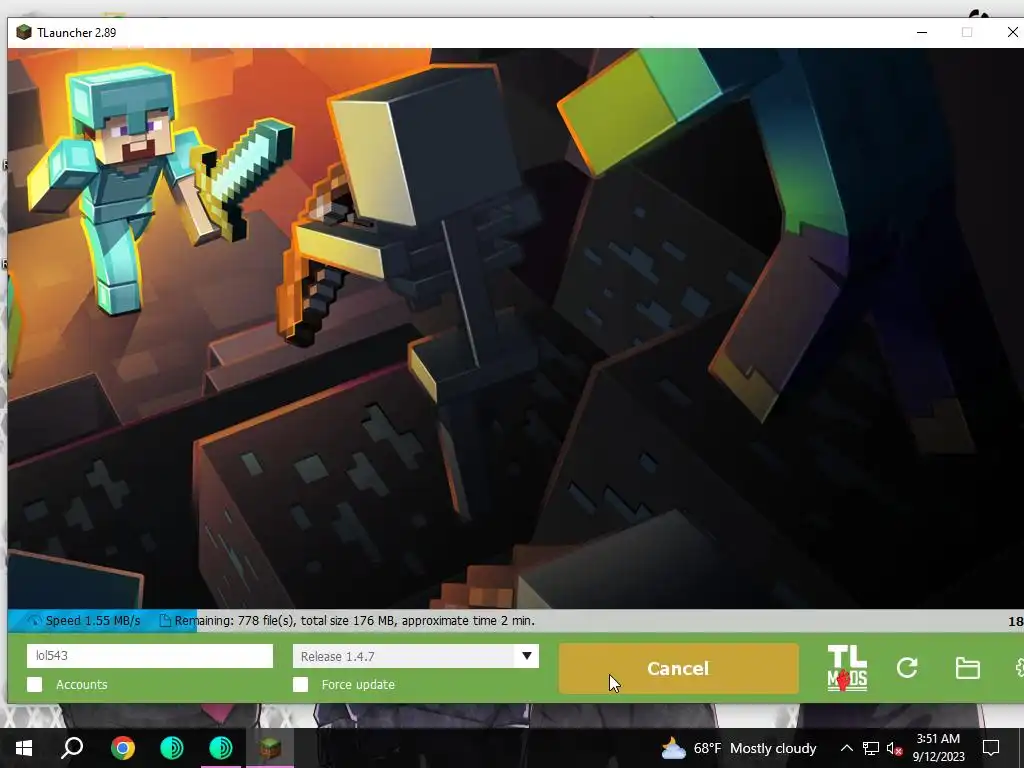This screenshot has width=1024, height=768.
Task: Minimize the TLauncher window
Action: tap(921, 32)
